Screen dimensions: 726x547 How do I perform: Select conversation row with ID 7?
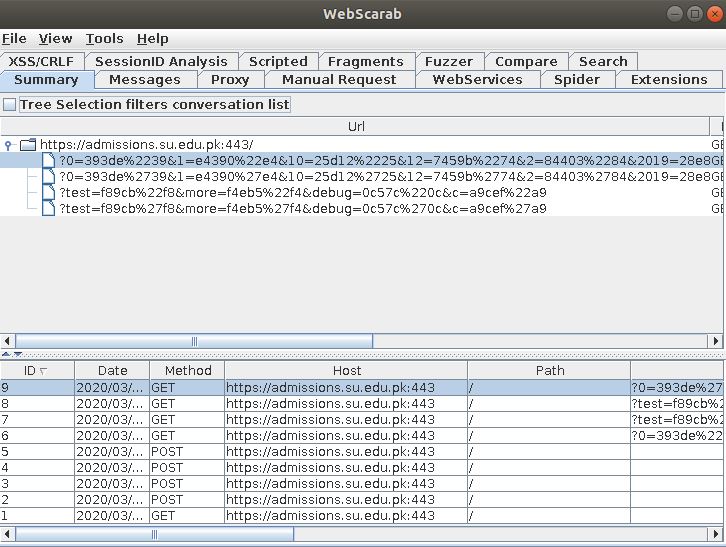[x=362, y=420]
